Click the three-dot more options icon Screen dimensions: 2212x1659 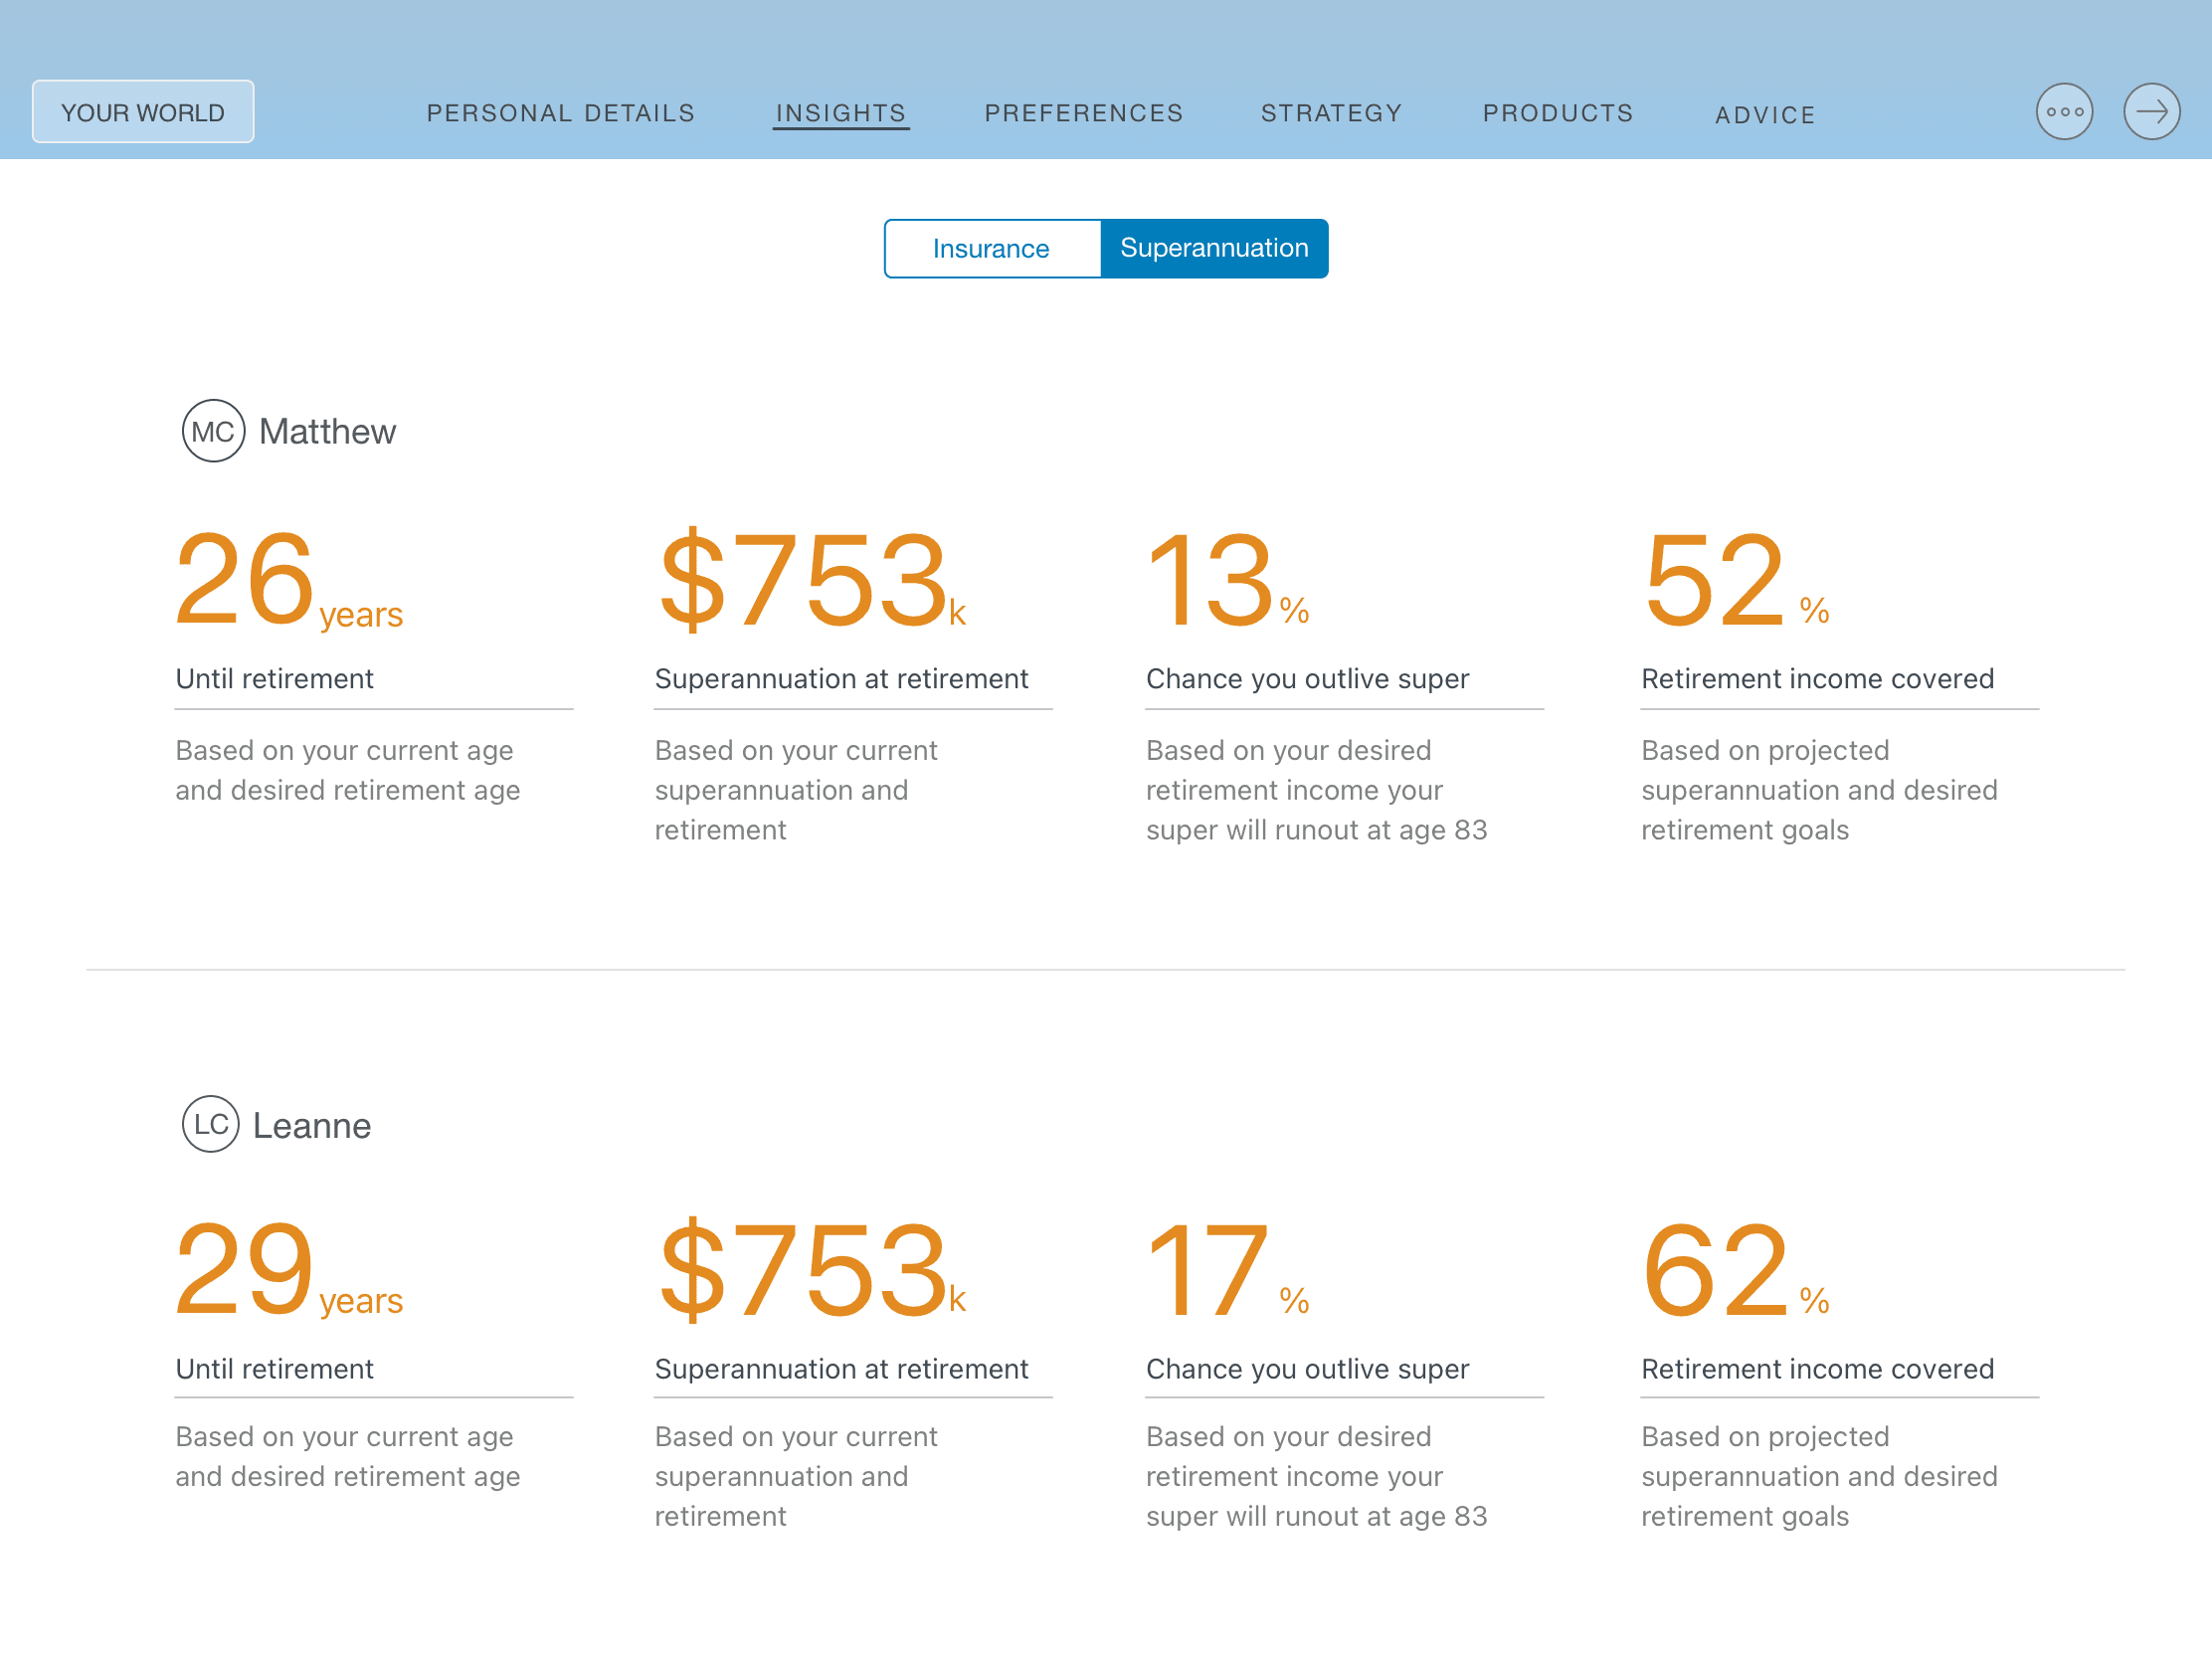[x=2063, y=111]
